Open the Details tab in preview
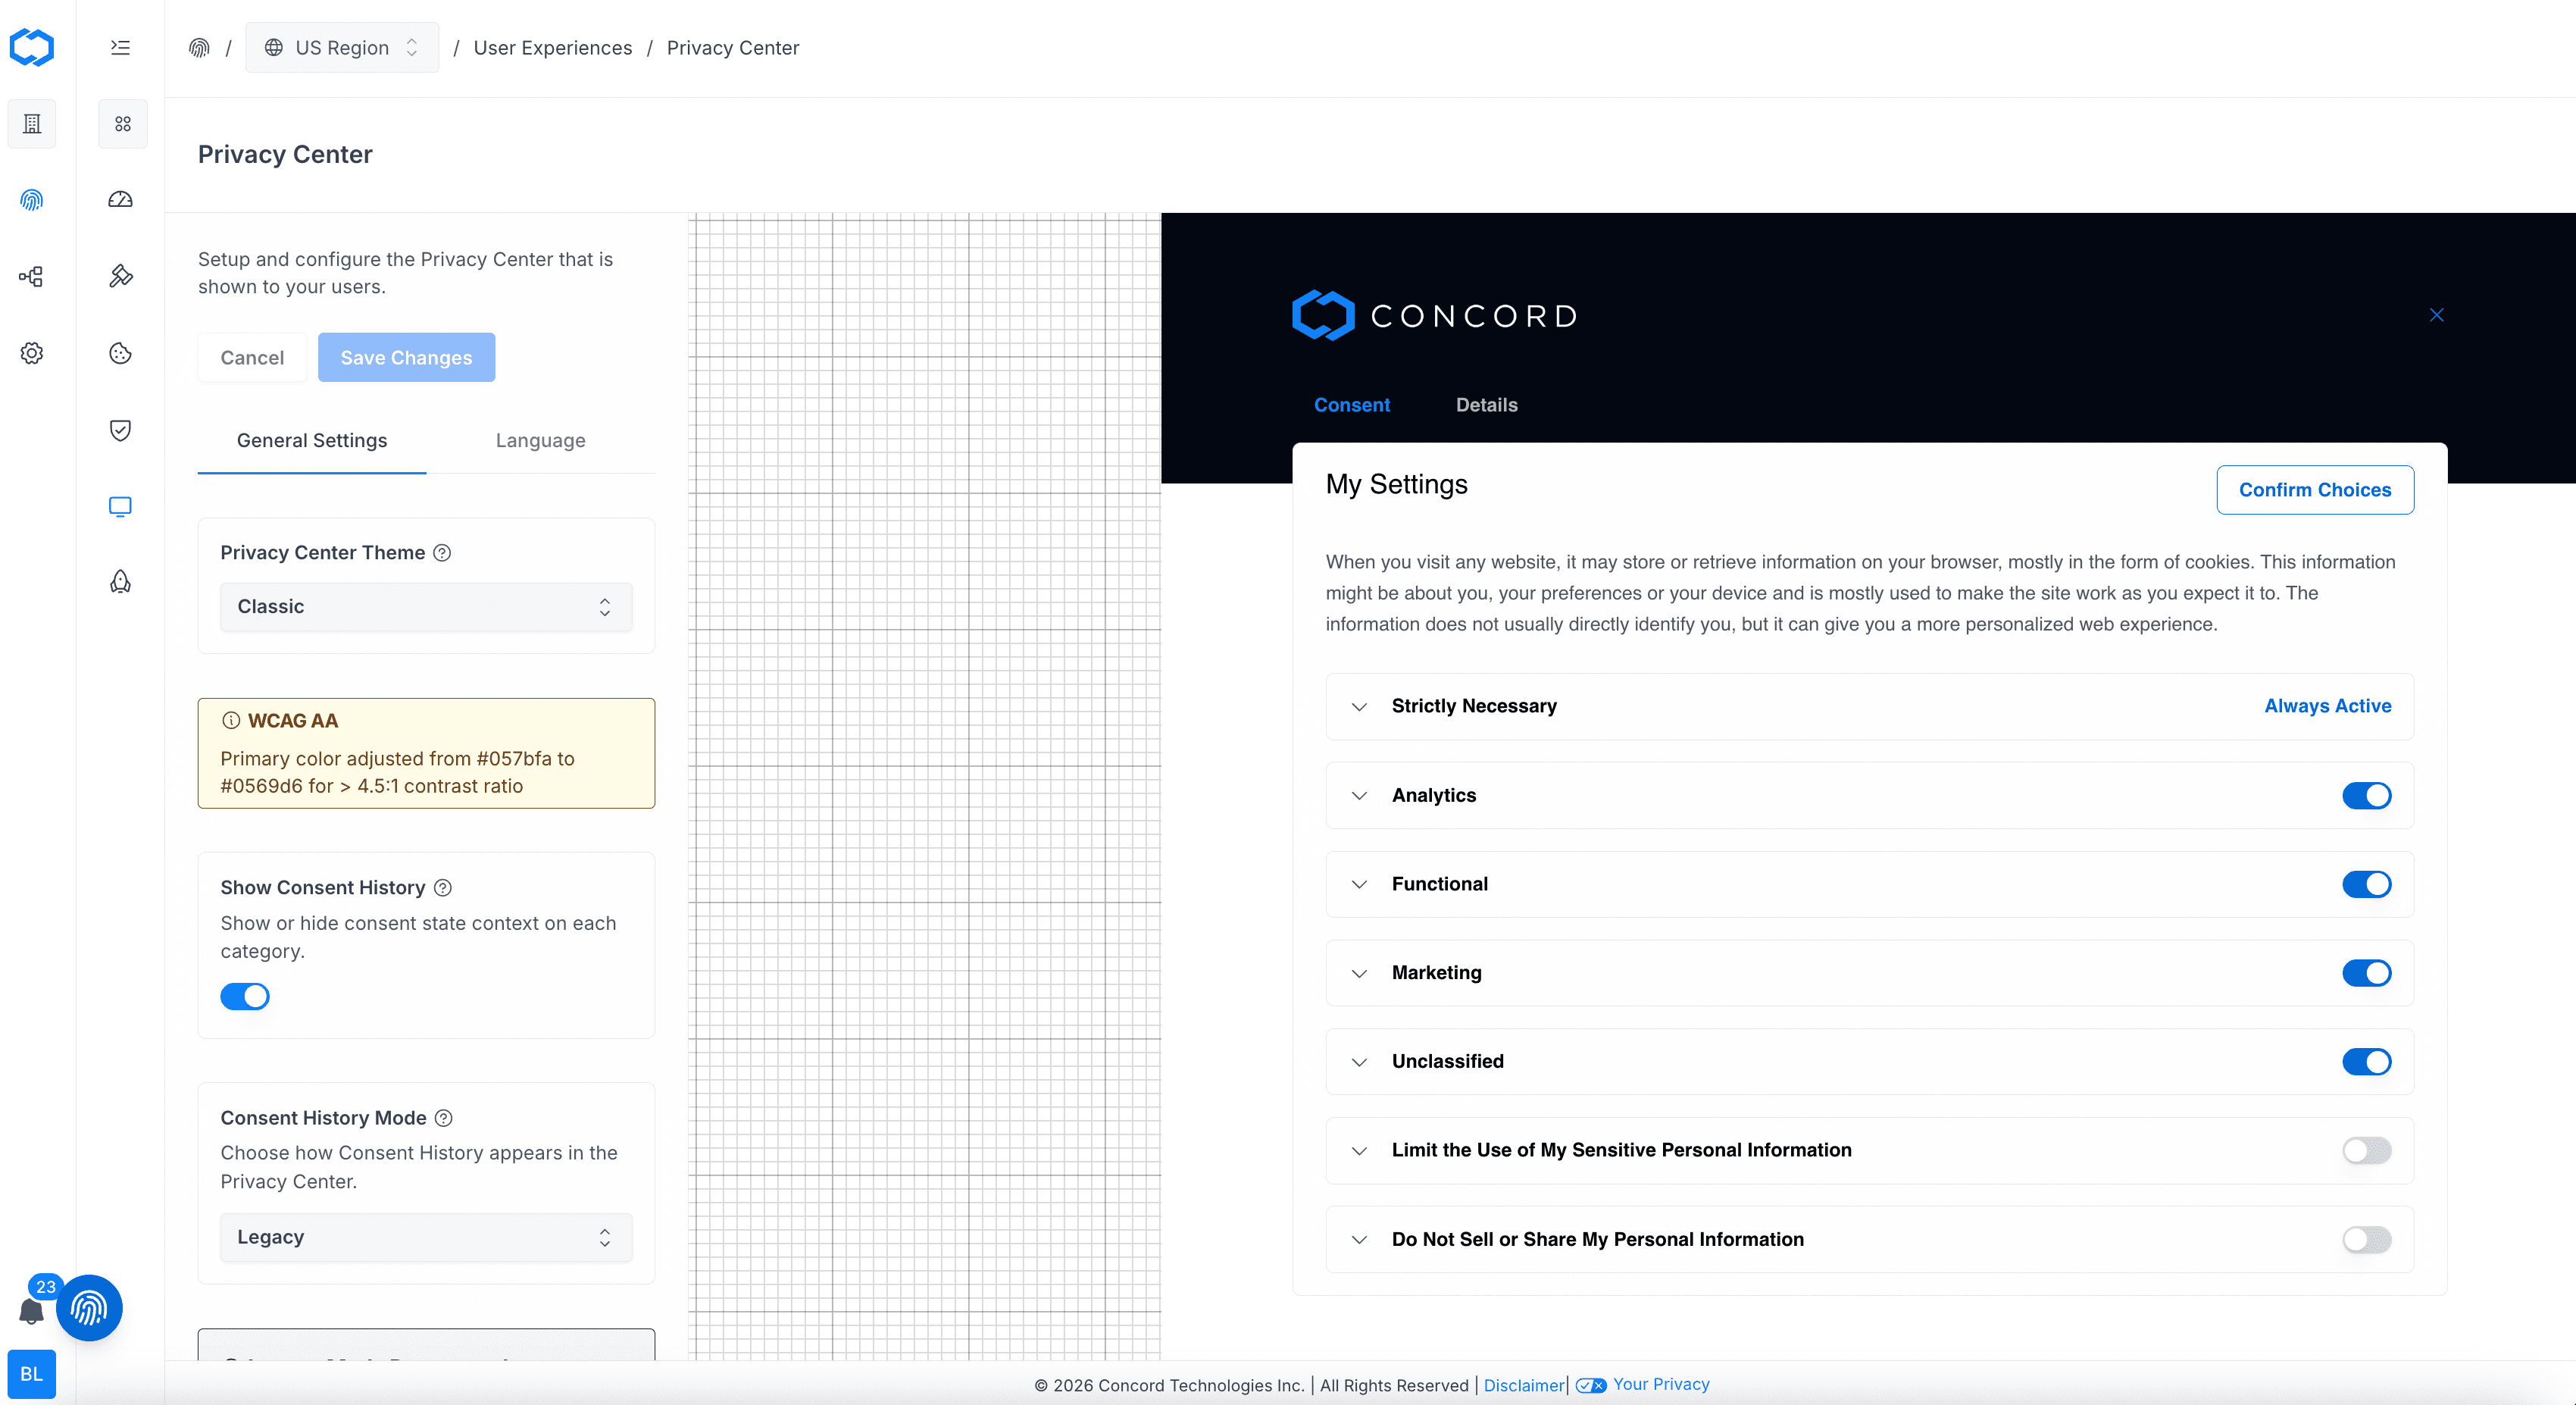2576x1405 pixels. (1486, 405)
